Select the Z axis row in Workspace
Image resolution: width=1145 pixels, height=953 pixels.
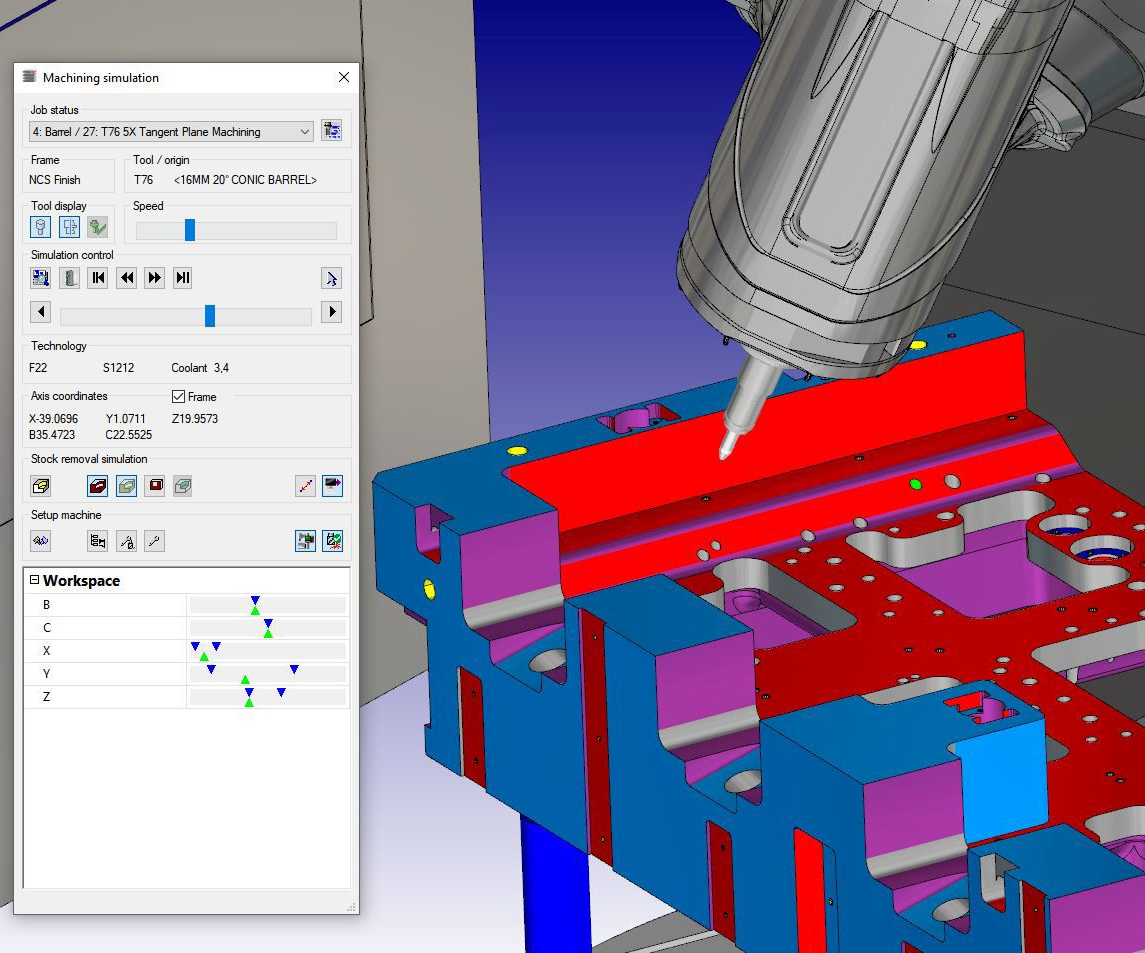187,697
